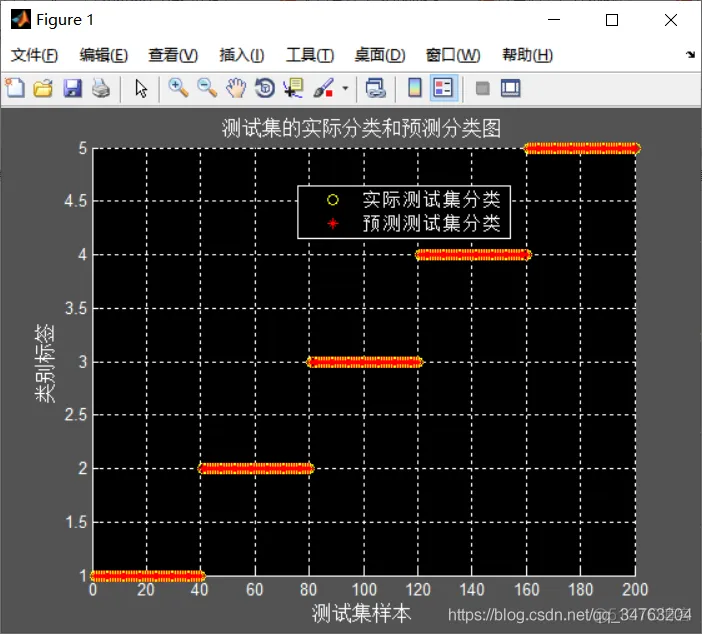Image resolution: width=702 pixels, height=634 pixels.
Task: Enable the Rotate 3D tool
Action: tap(265, 88)
